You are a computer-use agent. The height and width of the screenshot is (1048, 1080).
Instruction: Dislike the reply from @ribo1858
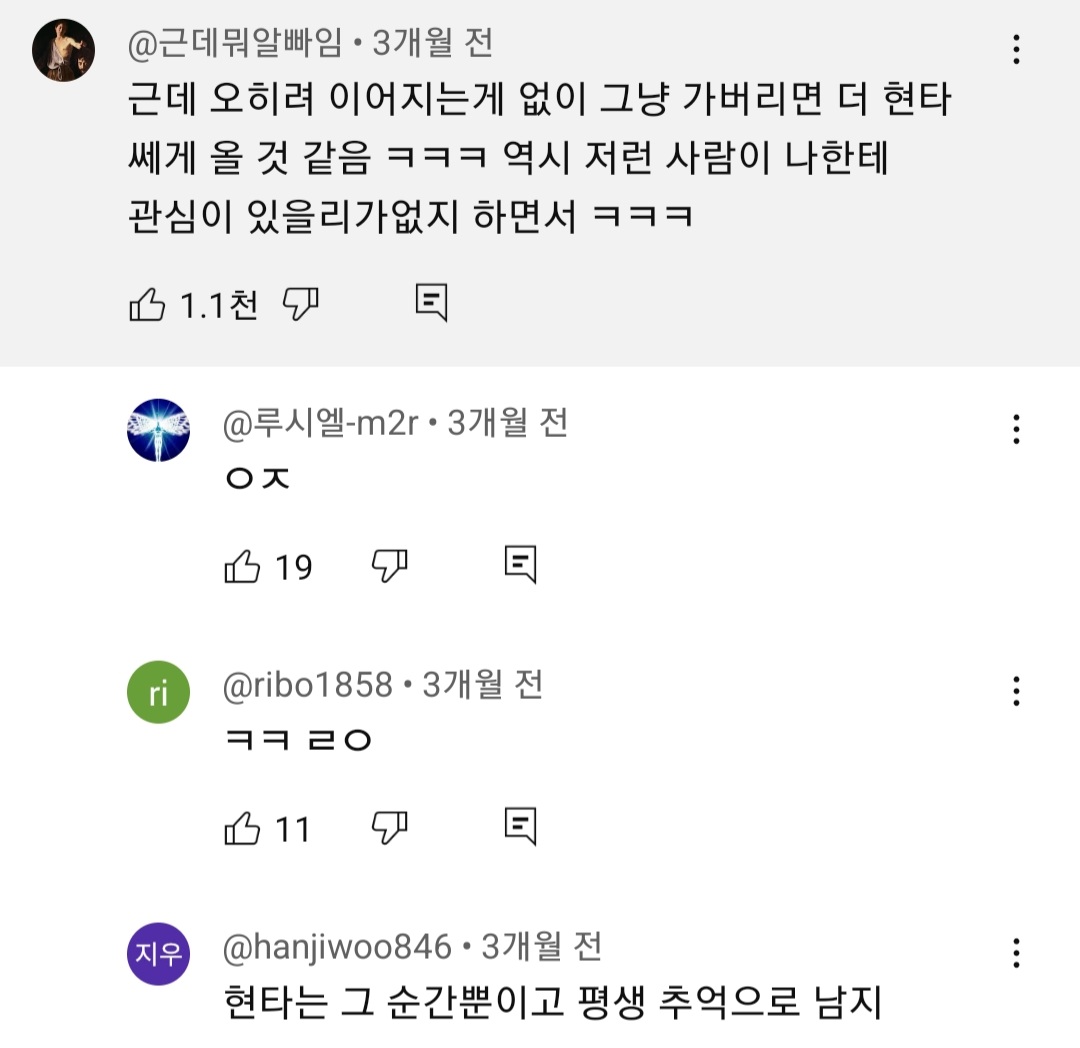(389, 829)
